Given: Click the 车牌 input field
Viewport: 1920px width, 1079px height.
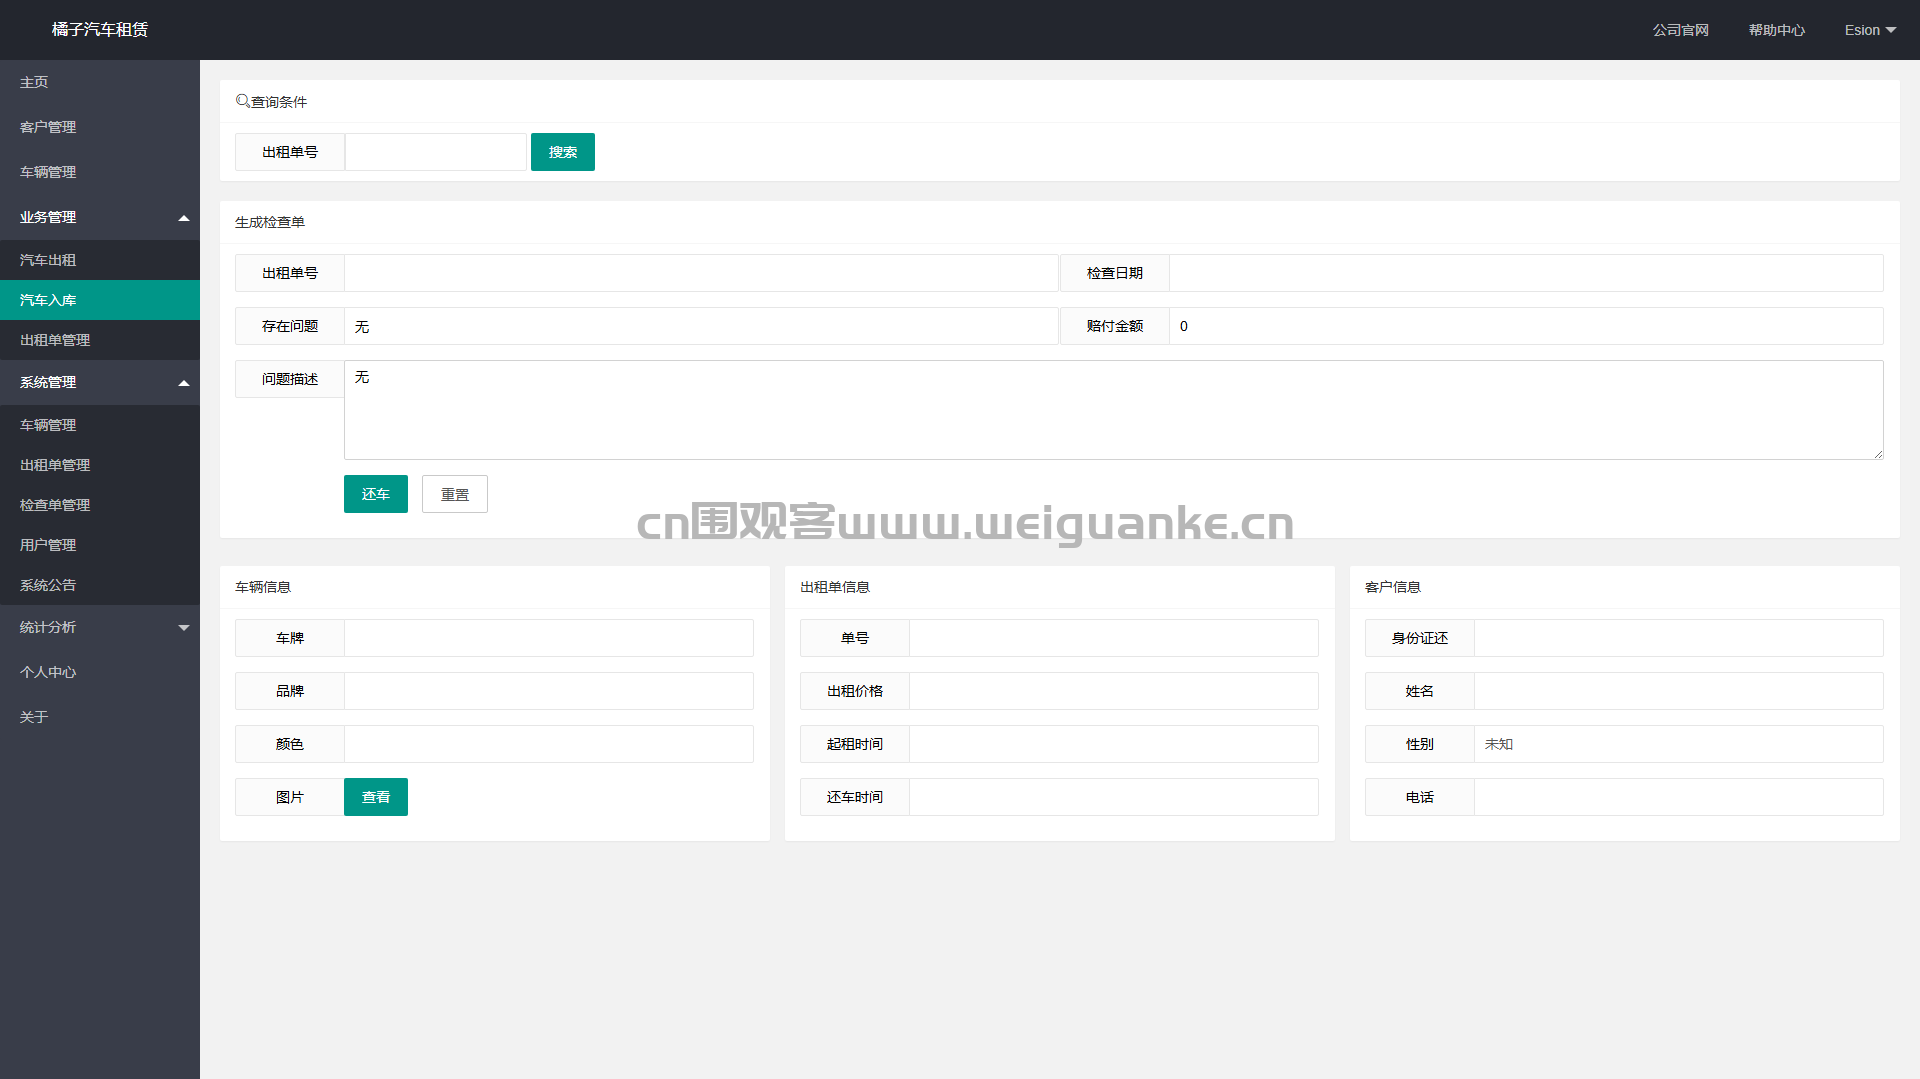Looking at the screenshot, I should coord(549,638).
